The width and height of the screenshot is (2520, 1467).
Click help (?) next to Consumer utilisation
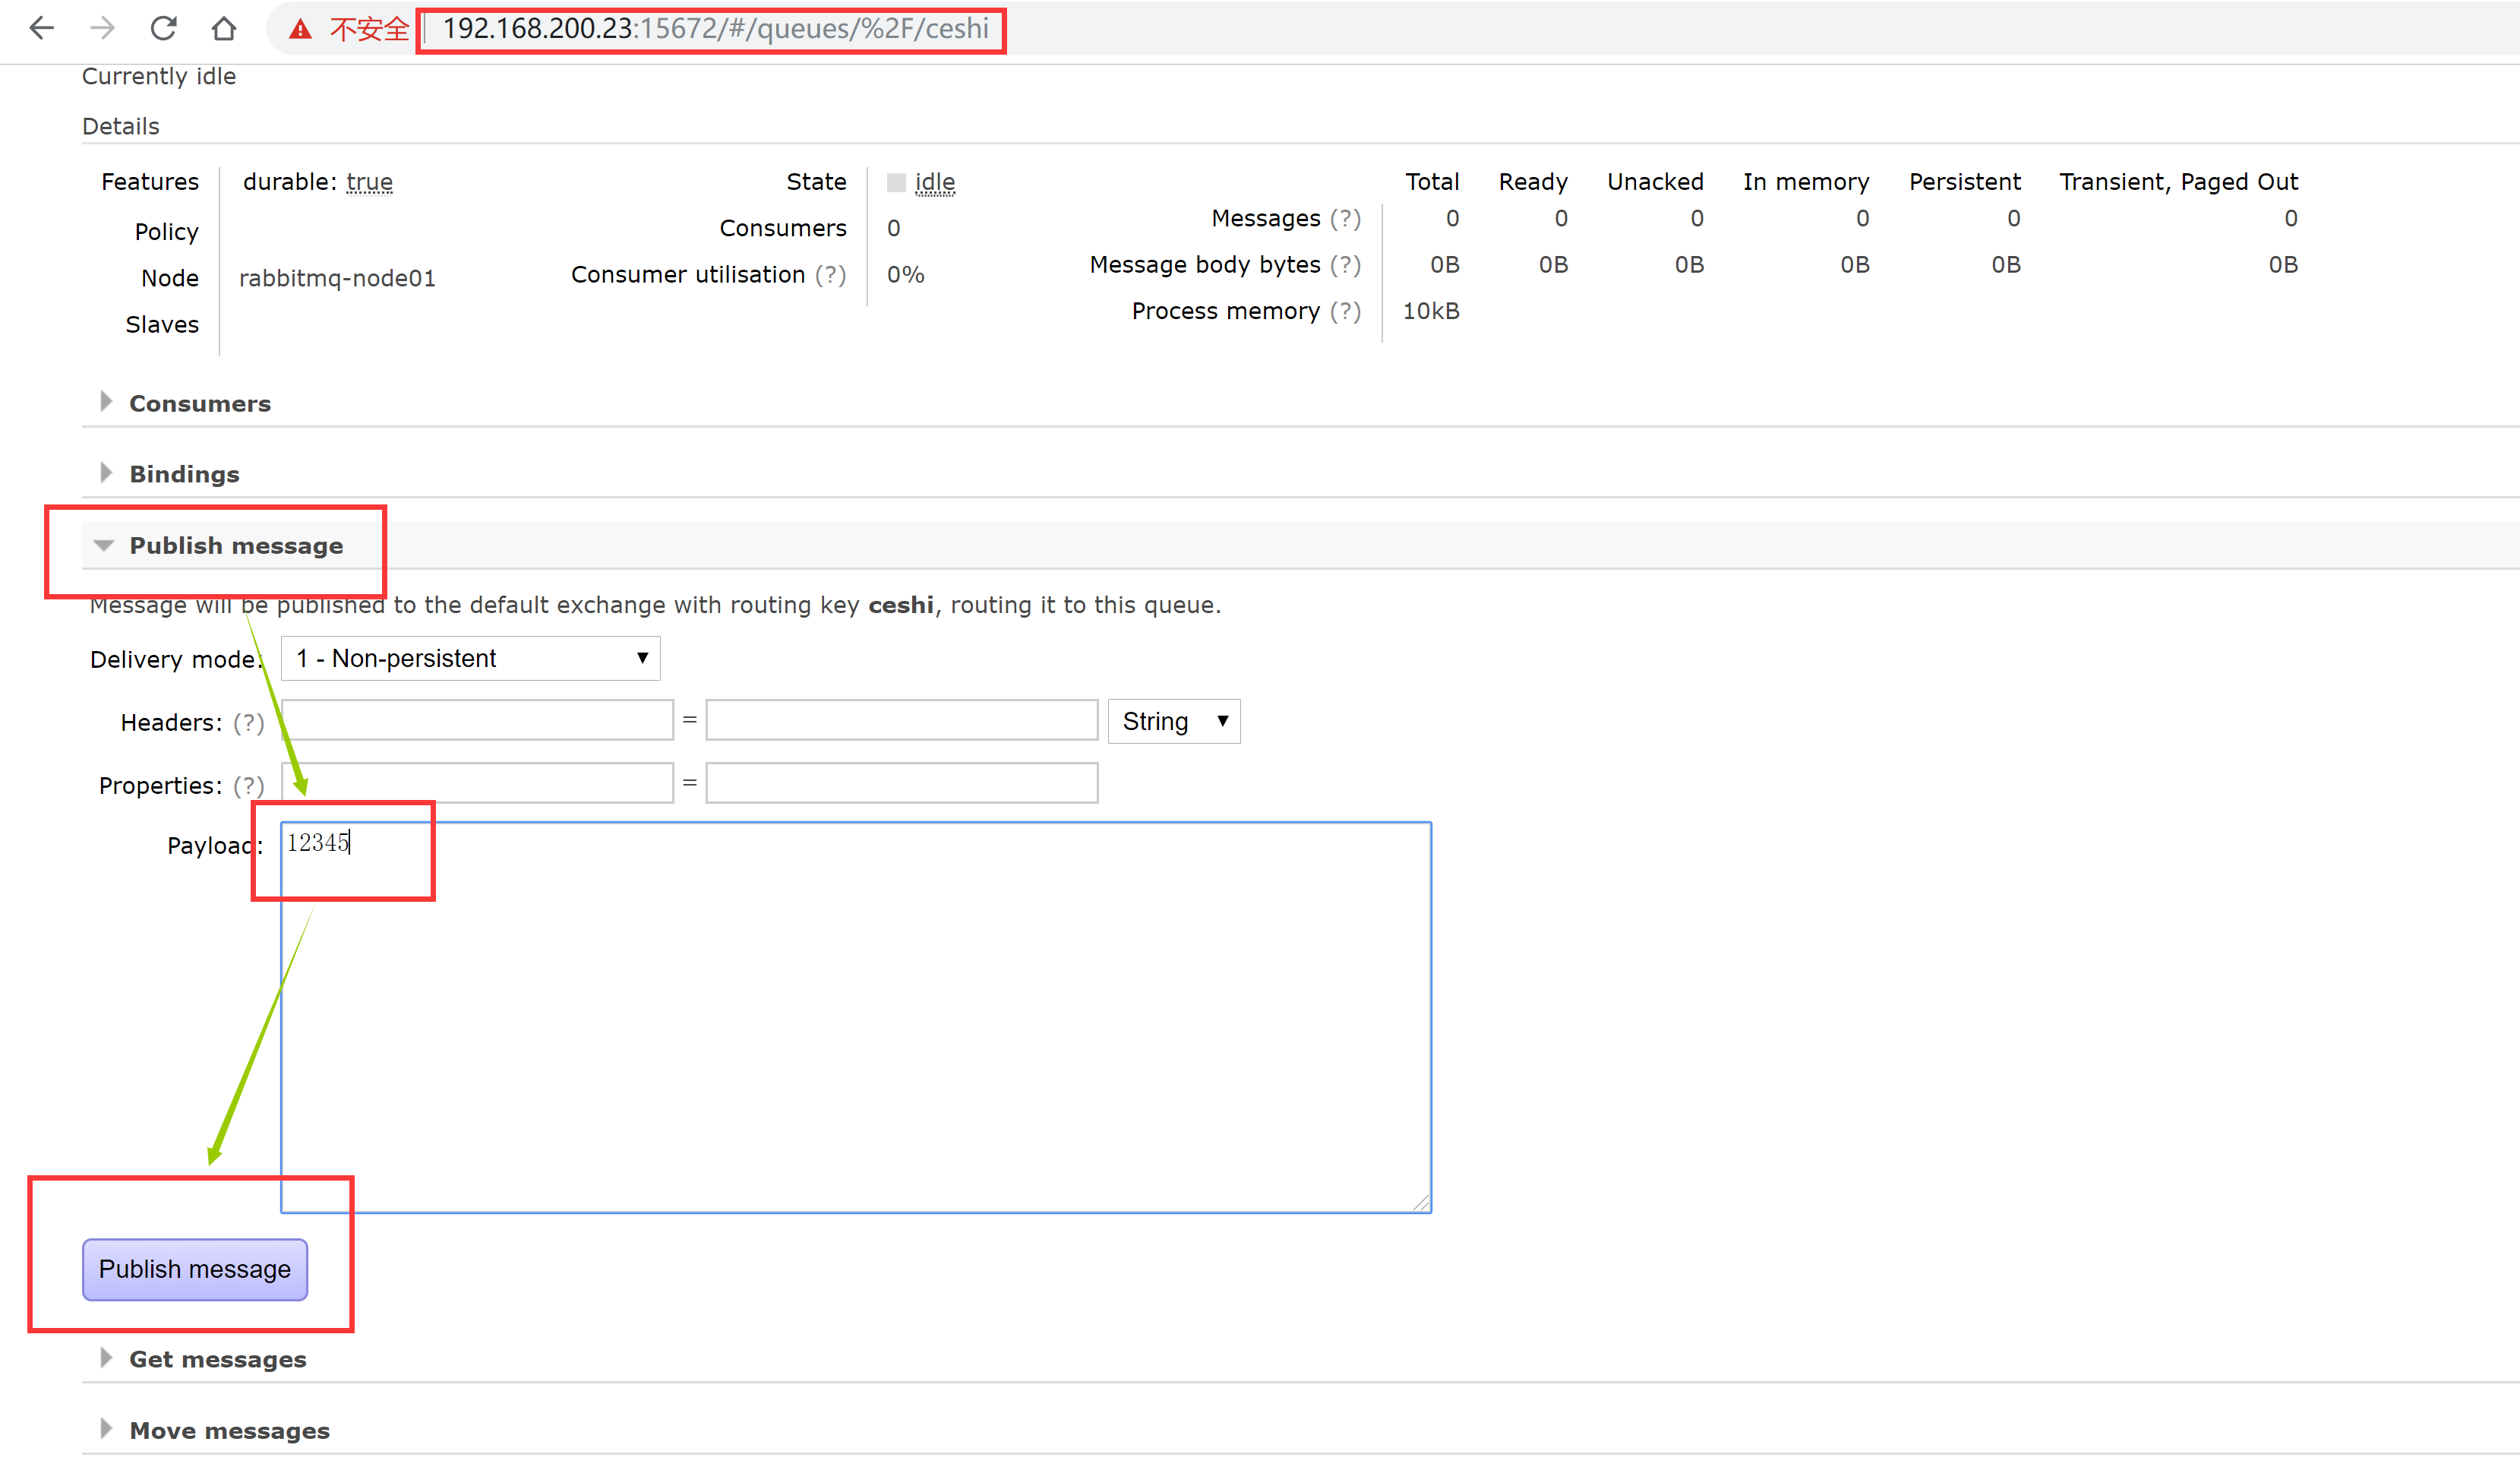click(830, 274)
